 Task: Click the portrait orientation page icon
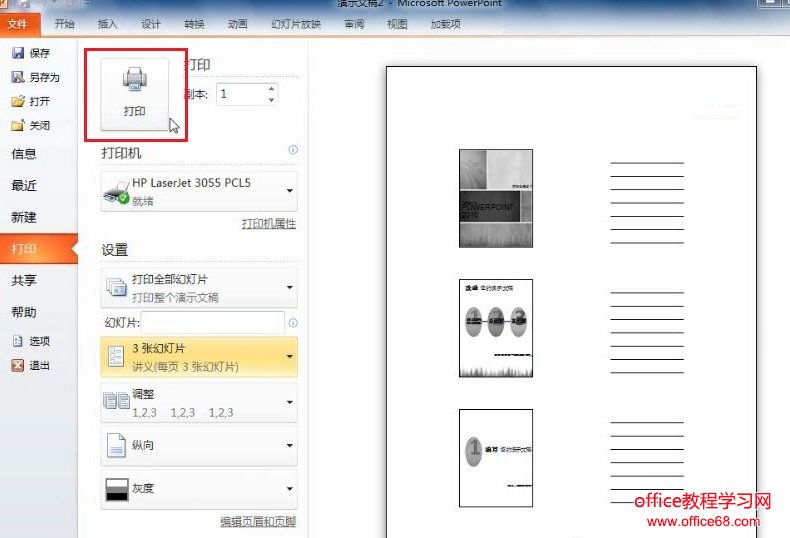(x=116, y=445)
